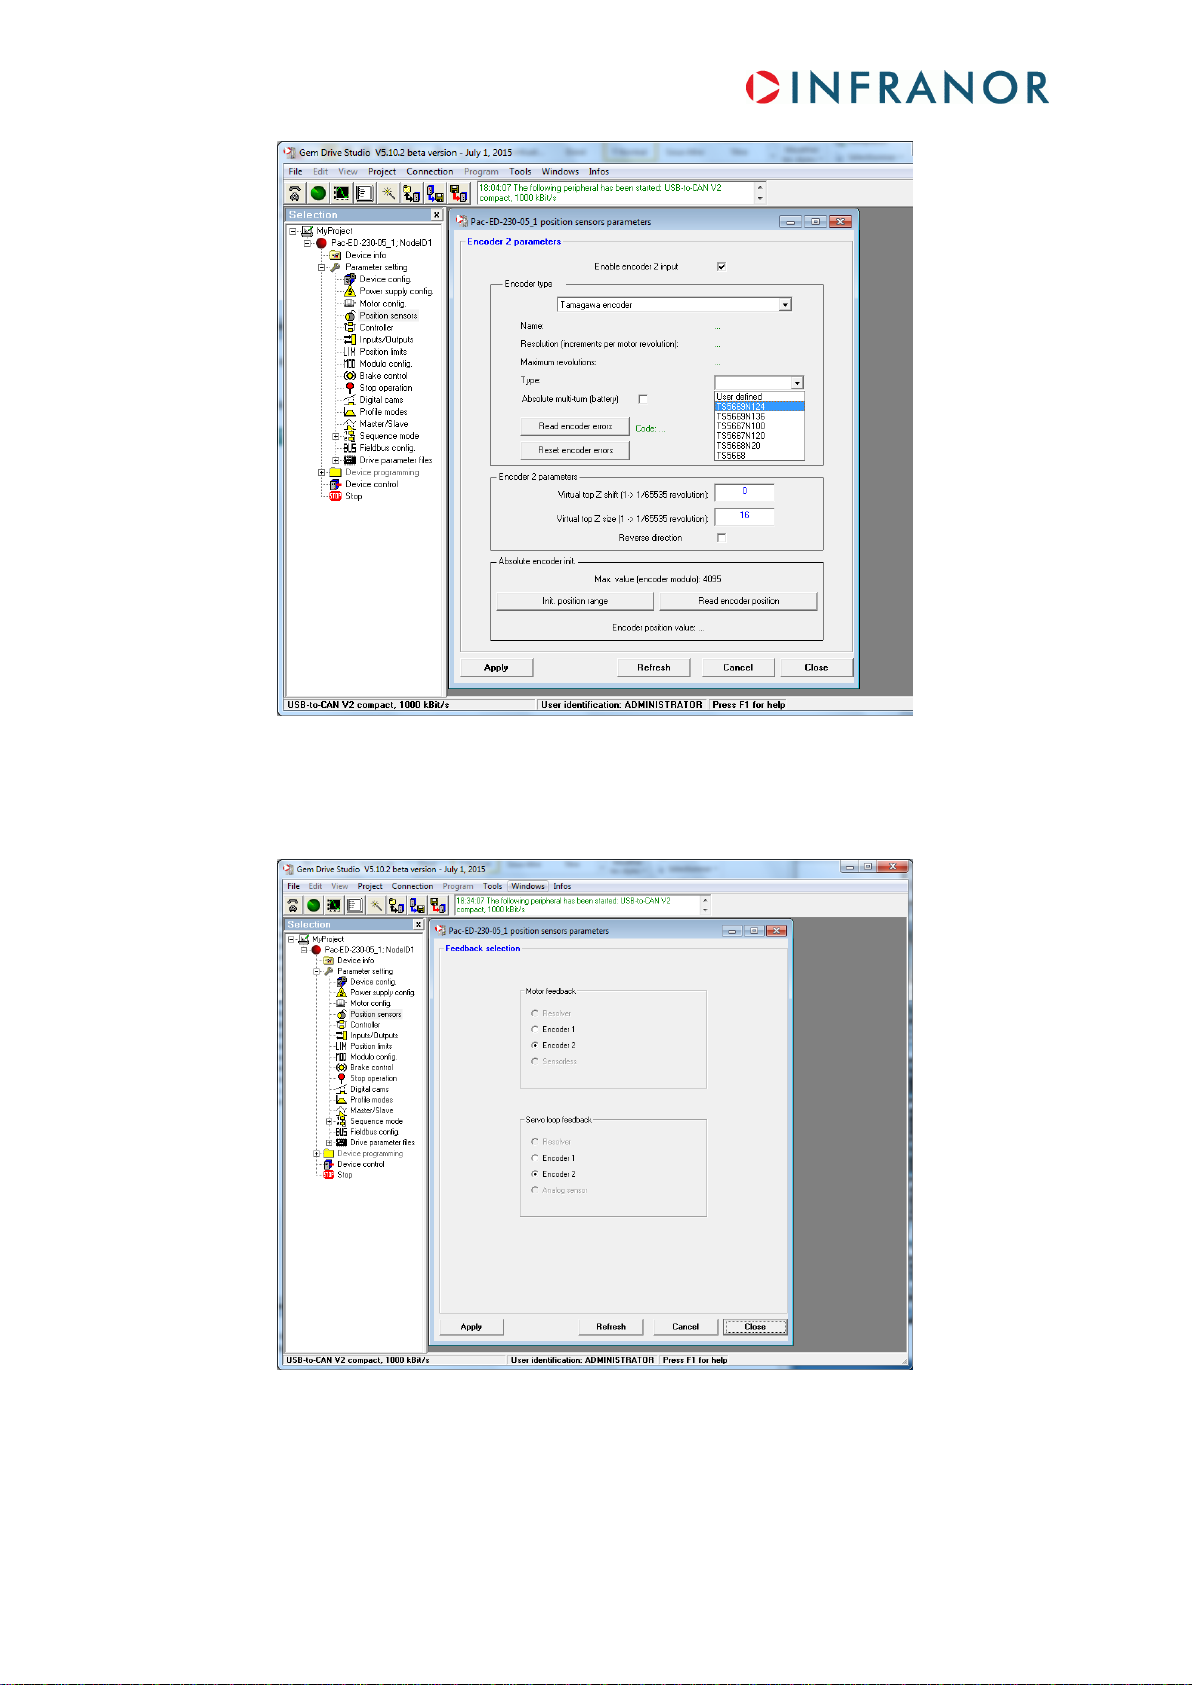Top screenshot: open Brake control tree icon

pos(350,376)
